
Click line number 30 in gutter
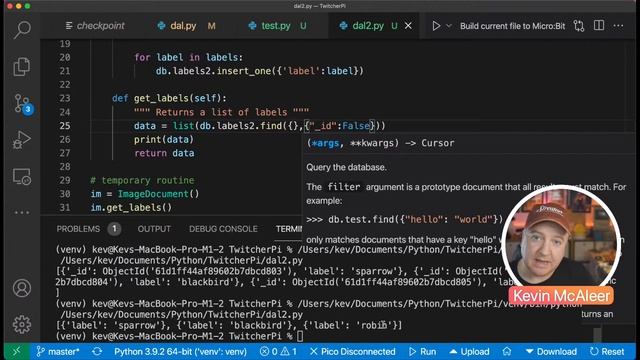tap(65, 194)
